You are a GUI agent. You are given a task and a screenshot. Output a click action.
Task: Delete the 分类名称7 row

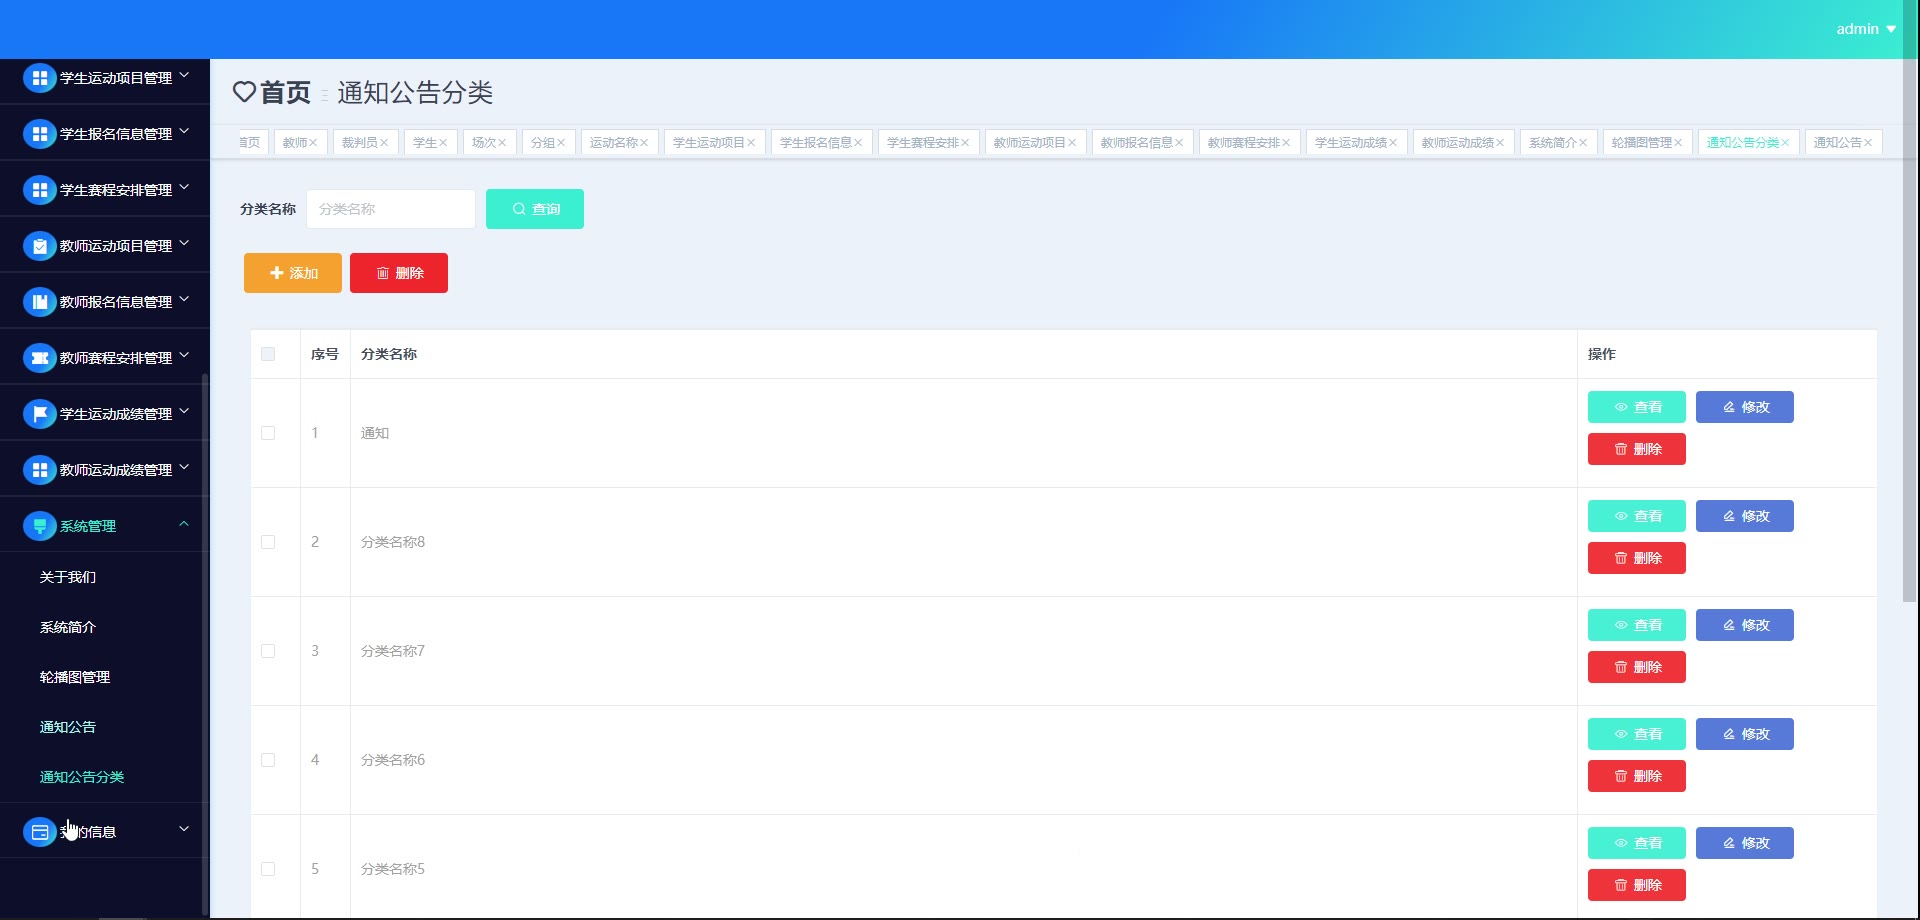point(1637,667)
